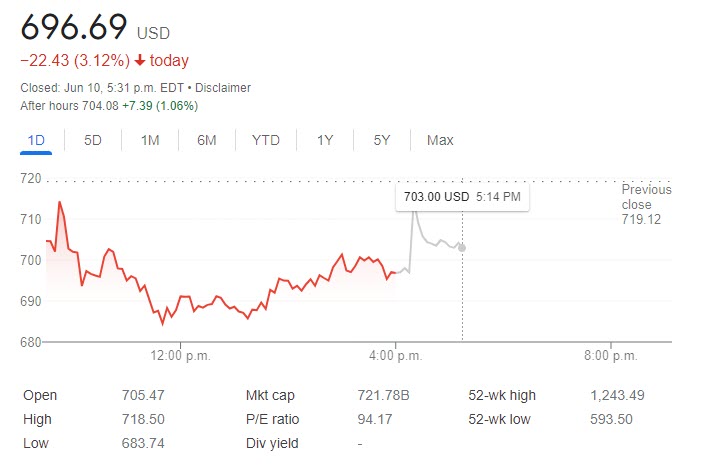This screenshot has width=724, height=469.
Task: Click the 703.00 USD chart tooltip
Action: 462,197
